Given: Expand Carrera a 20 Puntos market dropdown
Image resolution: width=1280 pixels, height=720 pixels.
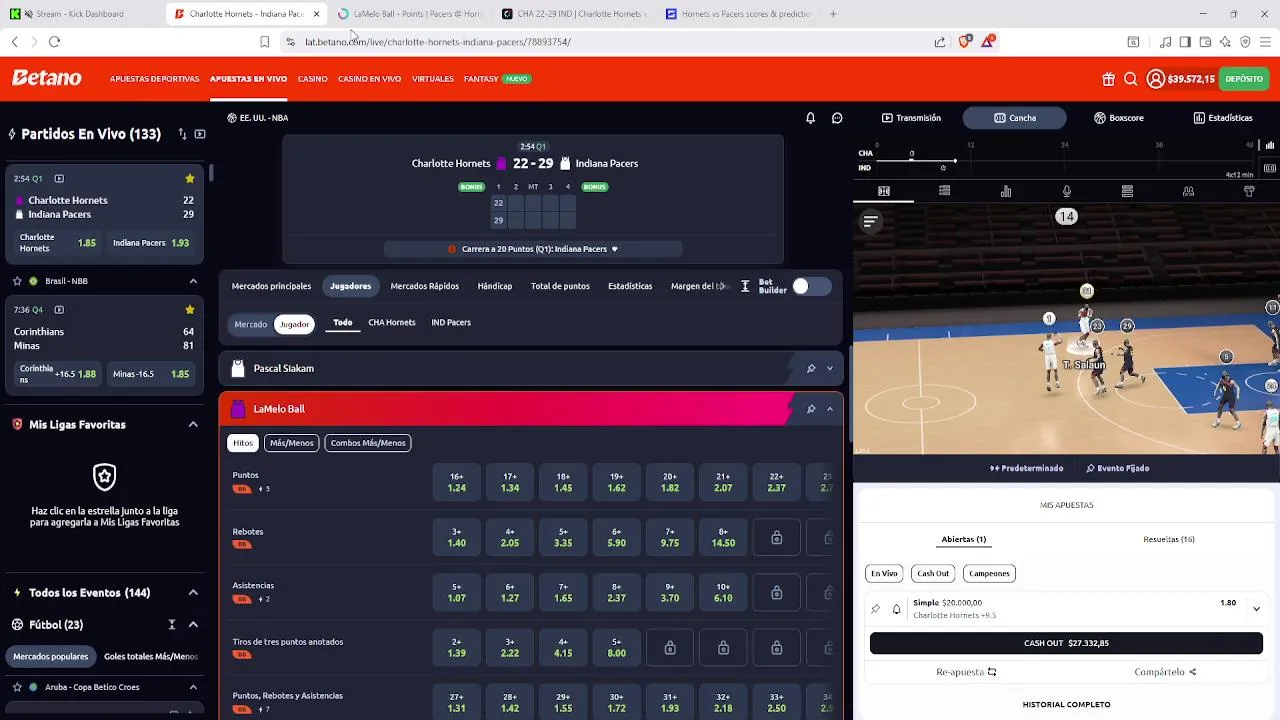Looking at the screenshot, I should coord(614,249).
